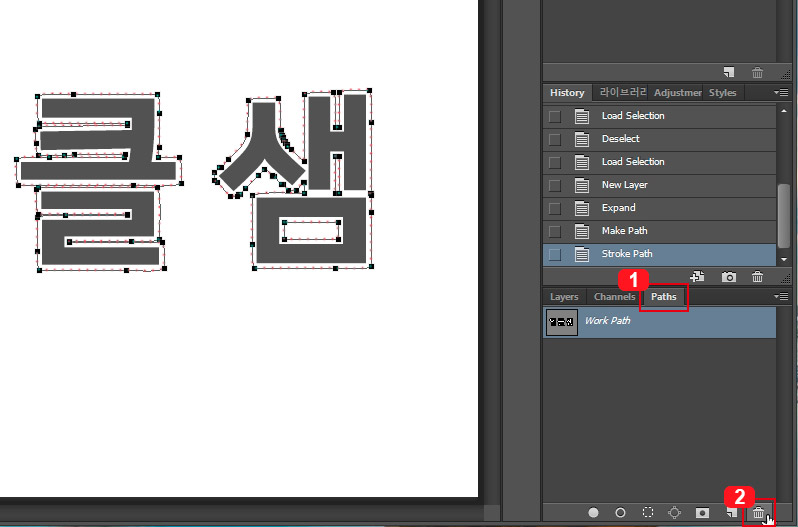
Task: Switch to the Channels tab
Action: click(x=614, y=297)
